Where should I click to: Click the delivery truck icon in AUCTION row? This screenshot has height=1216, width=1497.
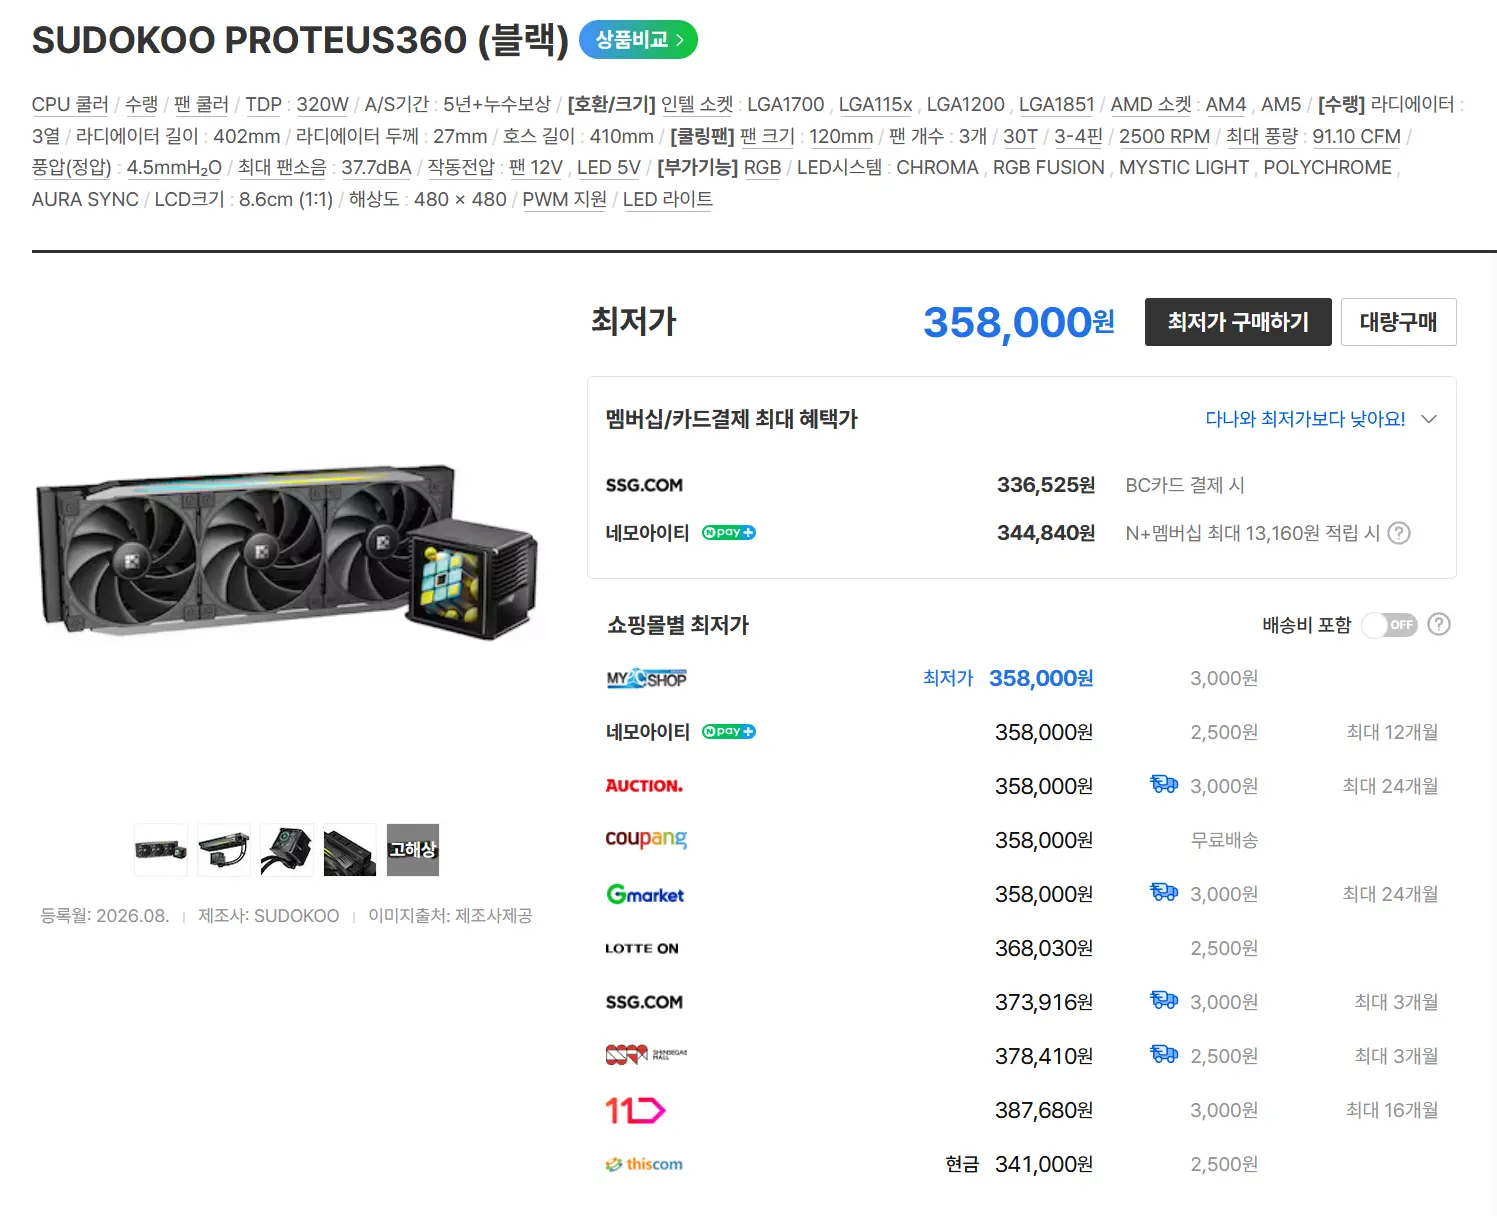(x=1164, y=785)
